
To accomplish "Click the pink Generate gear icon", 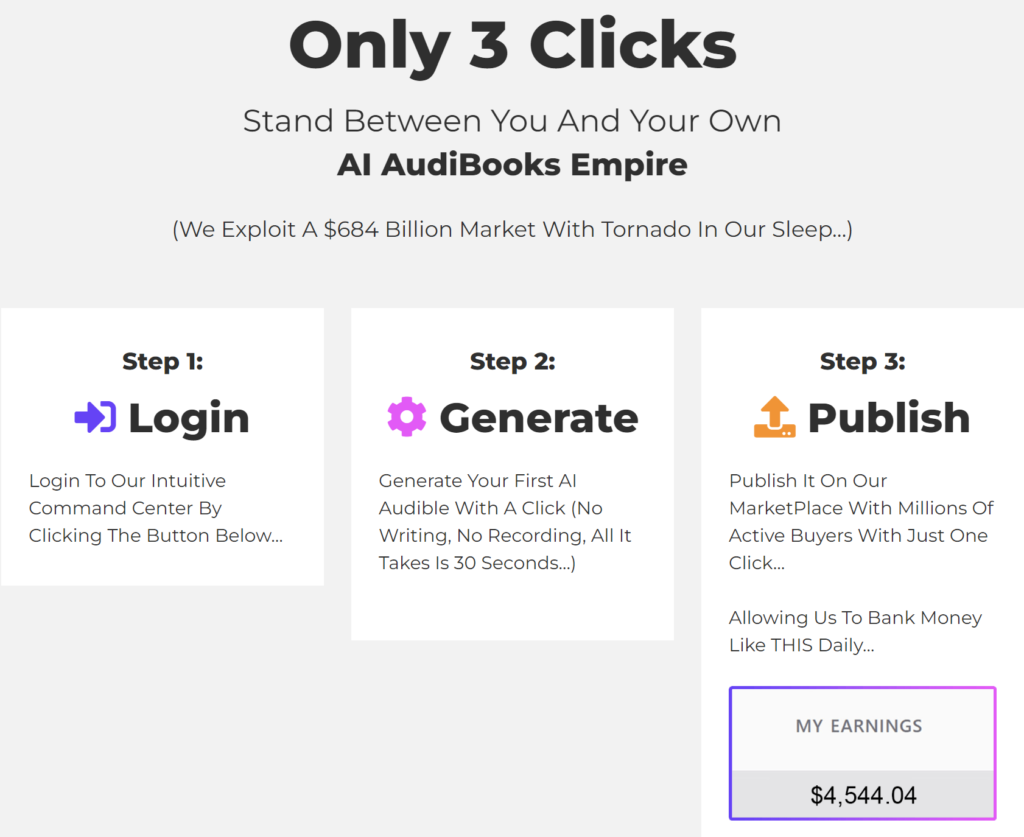I will click(x=407, y=417).
